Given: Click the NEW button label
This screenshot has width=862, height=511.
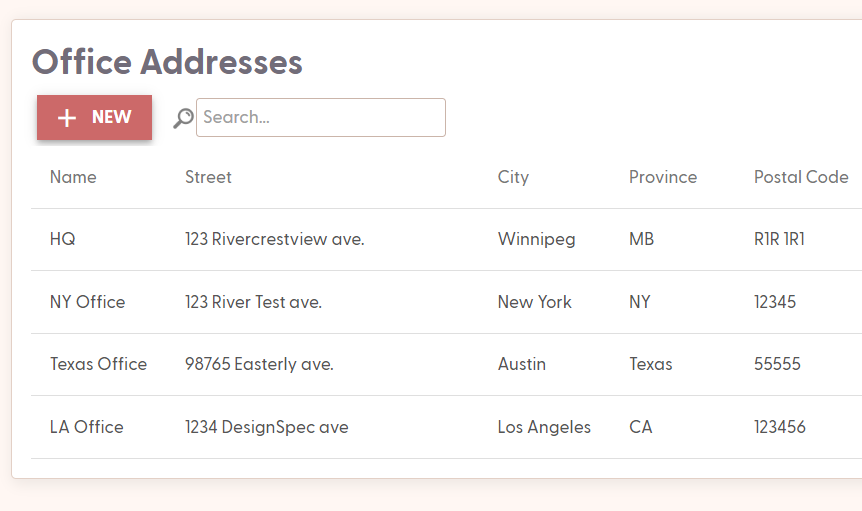Looking at the screenshot, I should [x=112, y=117].
